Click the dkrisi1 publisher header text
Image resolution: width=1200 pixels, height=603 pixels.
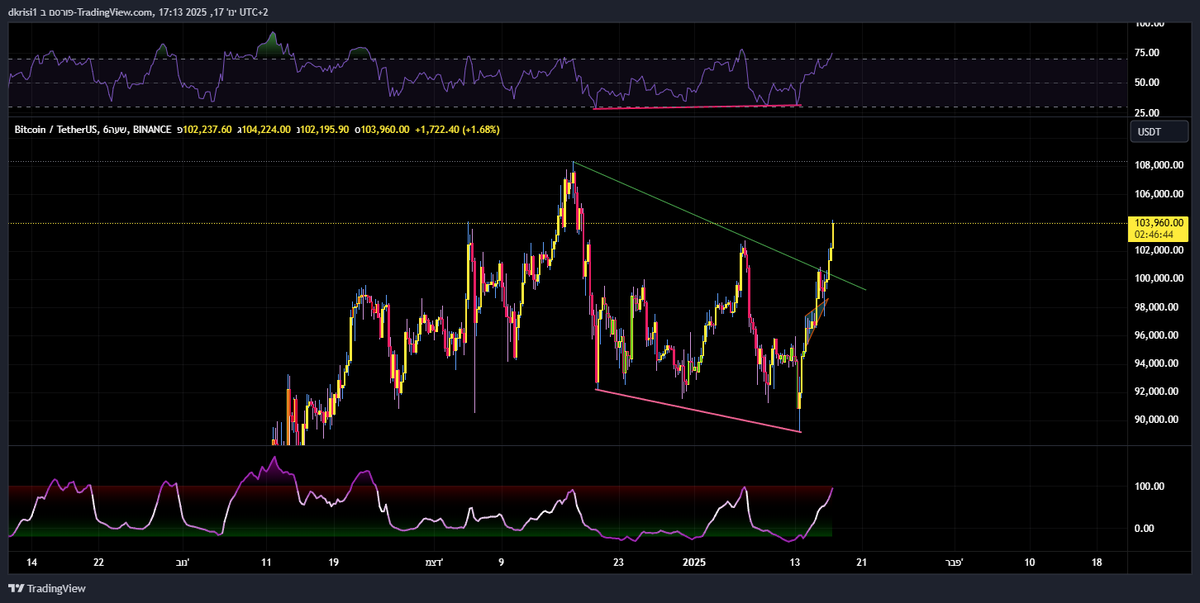coord(23,12)
